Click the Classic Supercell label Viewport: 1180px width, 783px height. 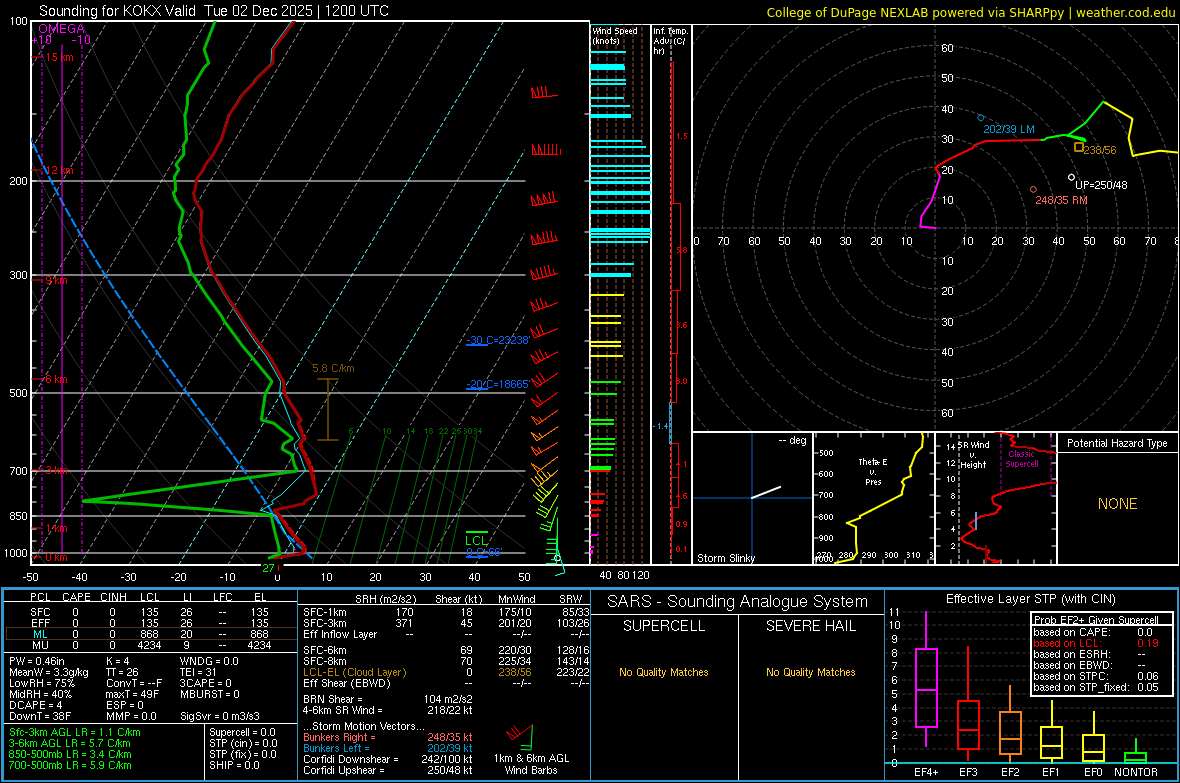(x=1021, y=459)
